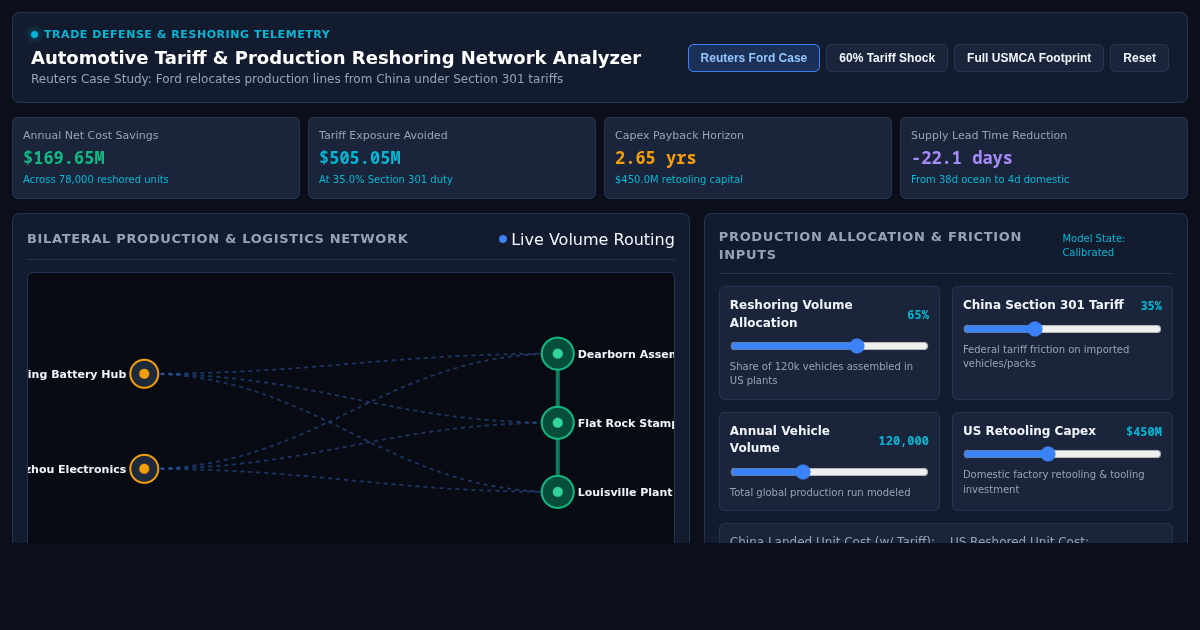Click the 120,000 vehicle volume readout
This screenshot has height=630, width=1200.
[x=904, y=441]
